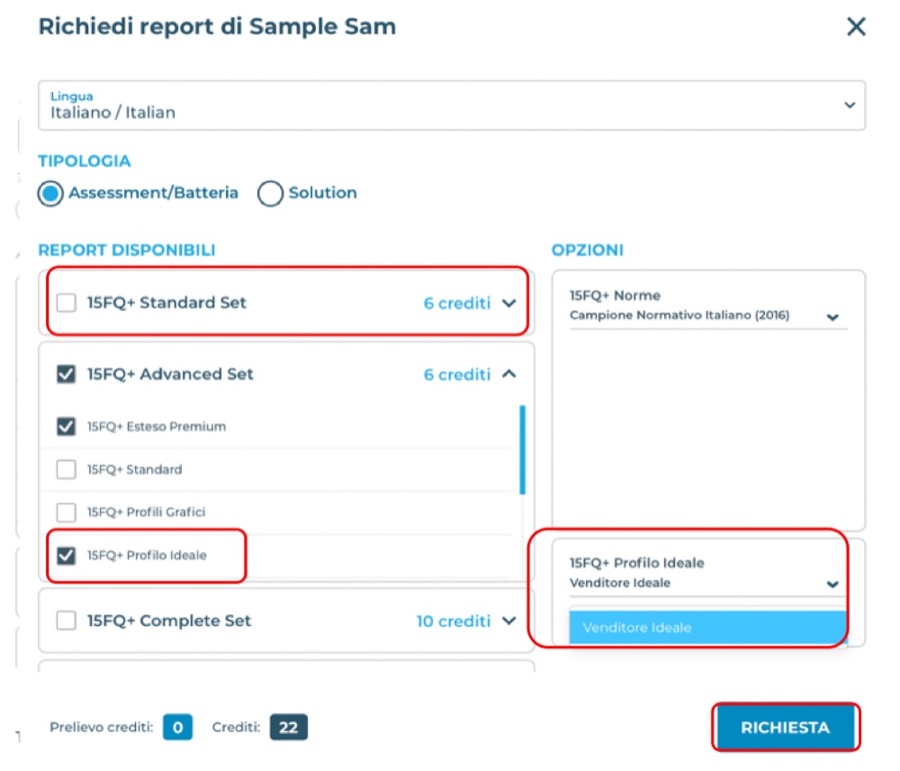Click the OPZIONI heading
The height and width of the screenshot is (771, 900).
(588, 250)
